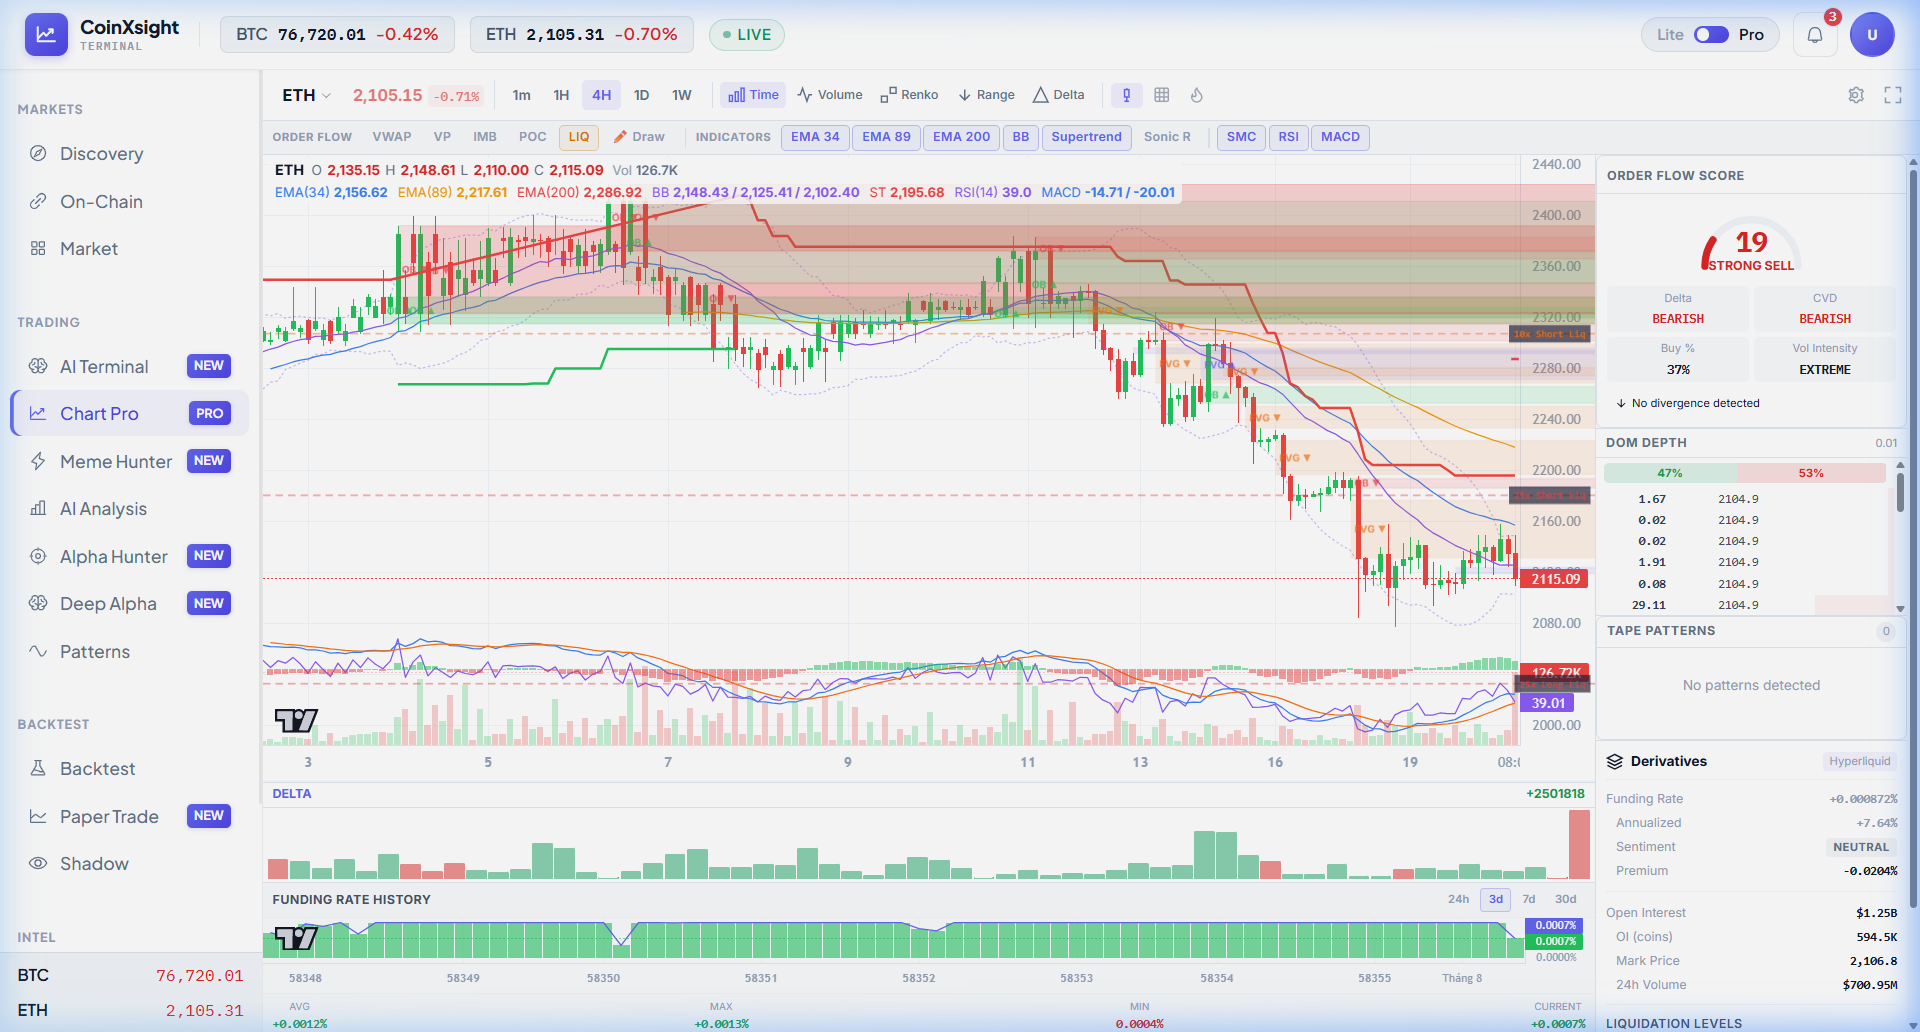Launch Meme Hunter tool

tap(130, 462)
